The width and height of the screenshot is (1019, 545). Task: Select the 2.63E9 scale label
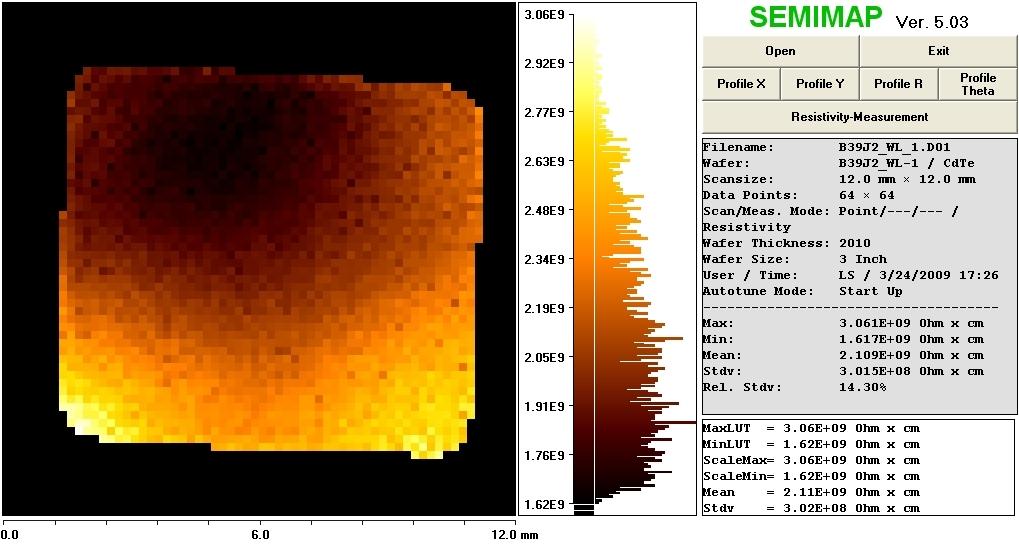(x=543, y=161)
